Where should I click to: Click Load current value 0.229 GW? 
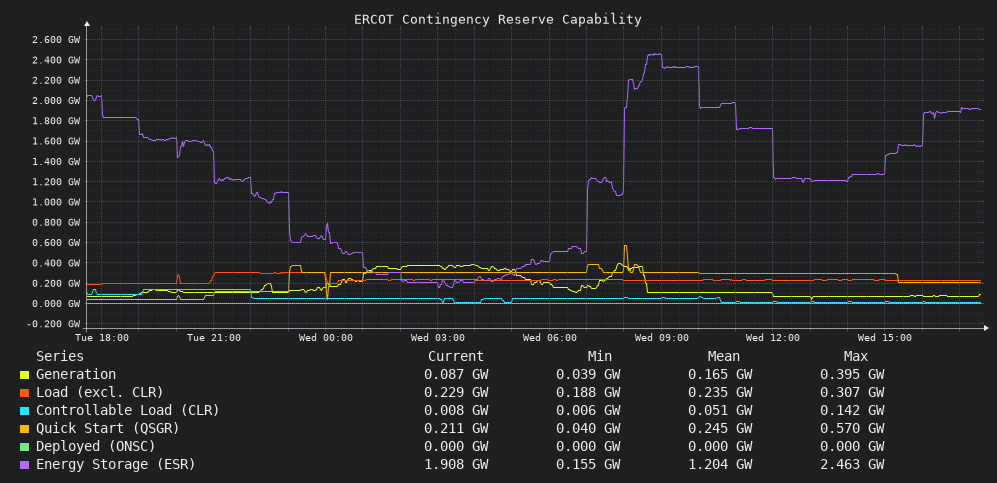tap(456, 393)
